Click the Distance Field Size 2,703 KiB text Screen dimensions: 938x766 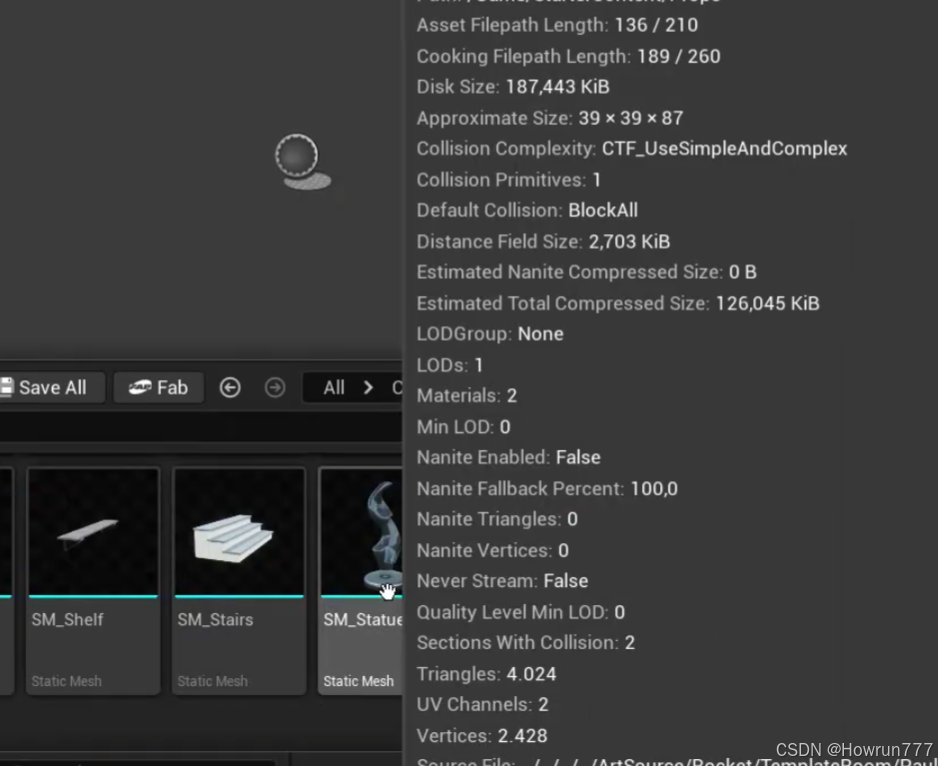(543, 241)
